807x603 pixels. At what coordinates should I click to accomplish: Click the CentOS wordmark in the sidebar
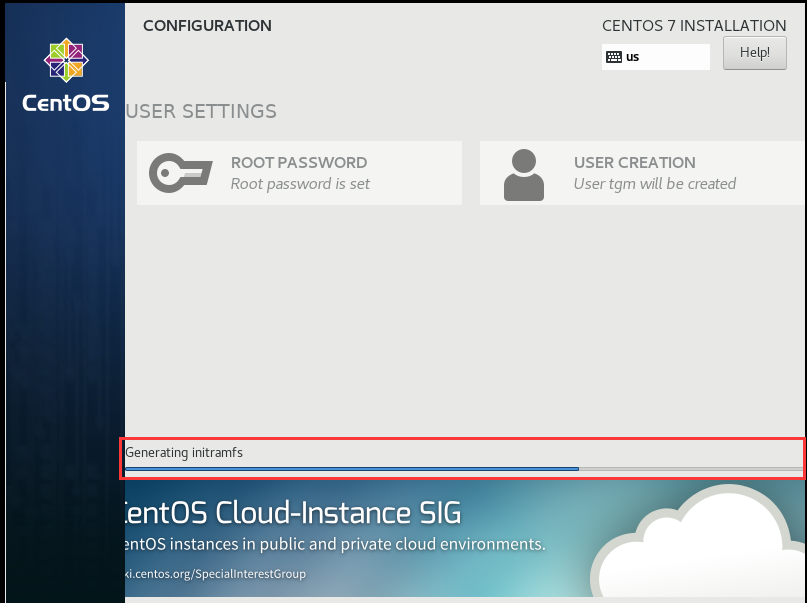[66, 103]
